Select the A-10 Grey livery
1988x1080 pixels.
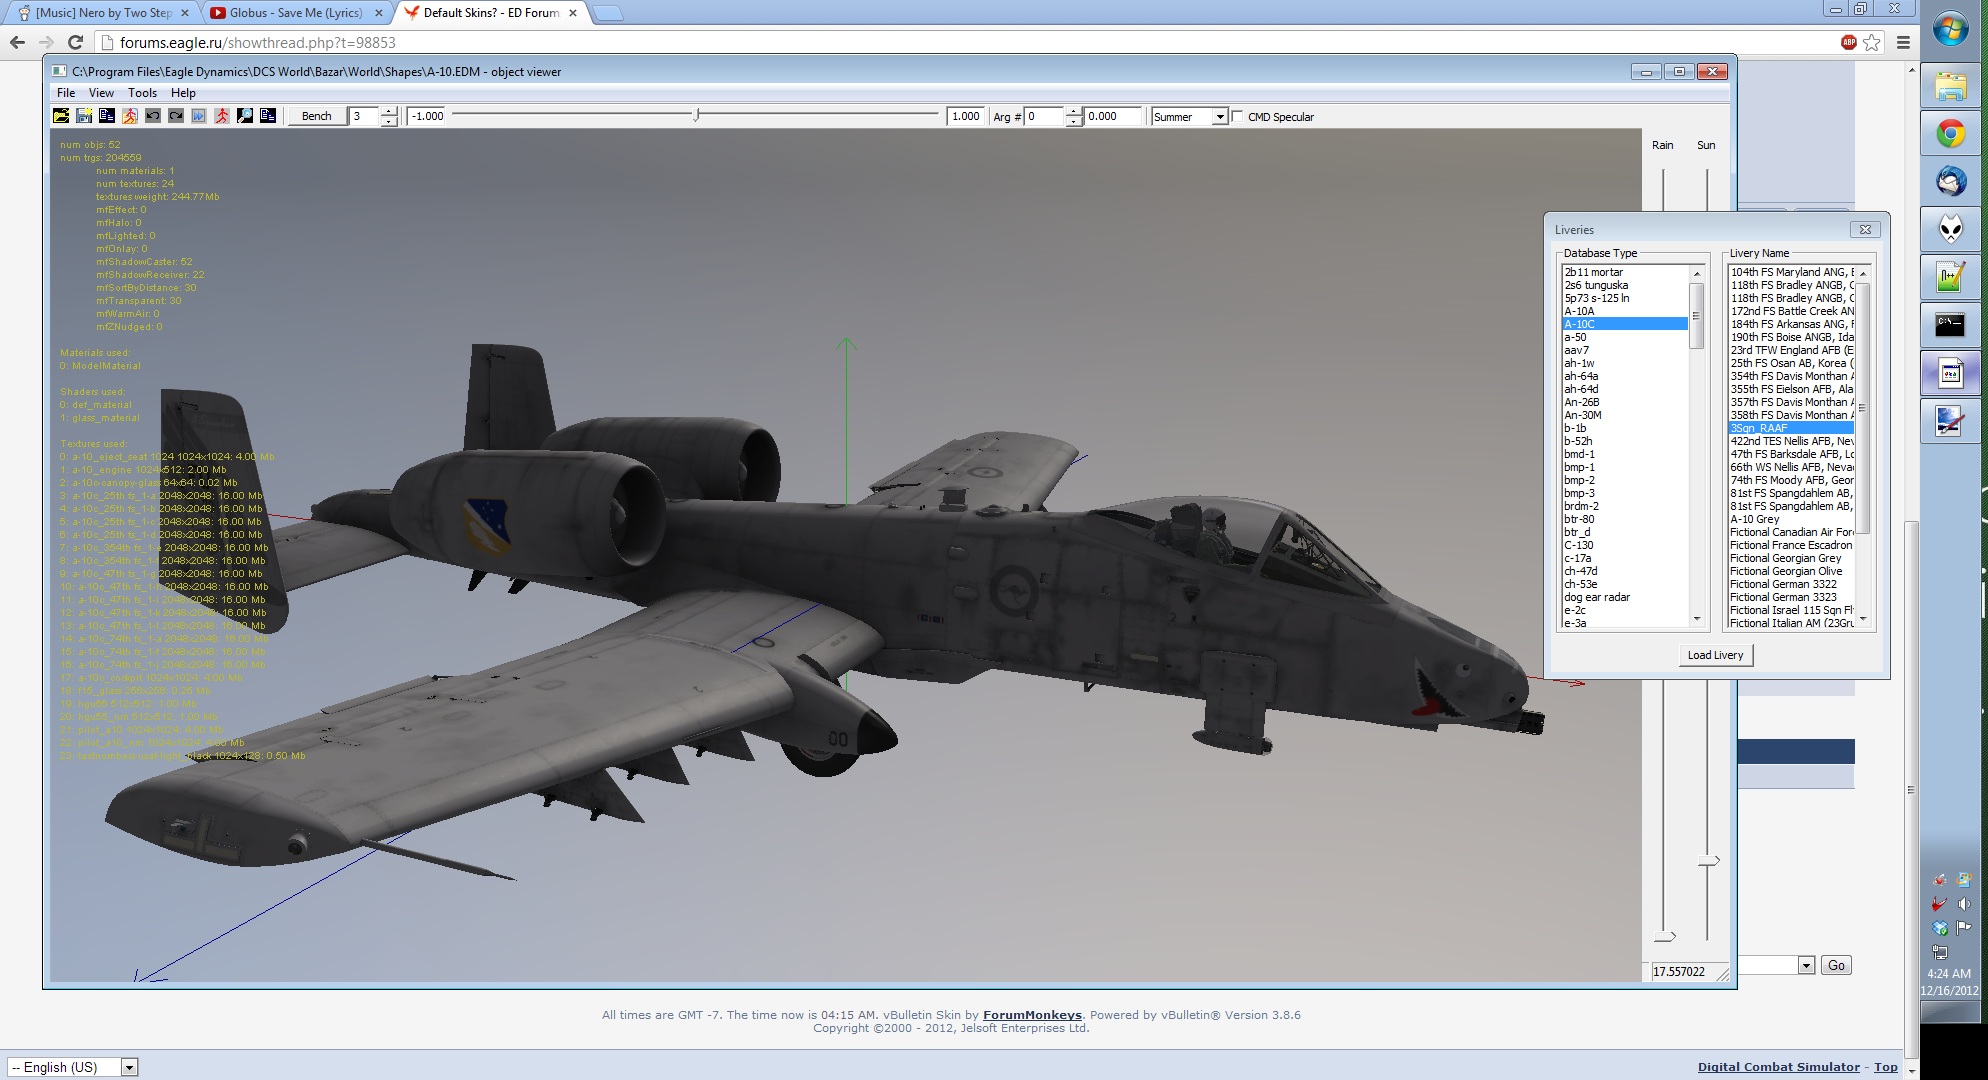1791,519
